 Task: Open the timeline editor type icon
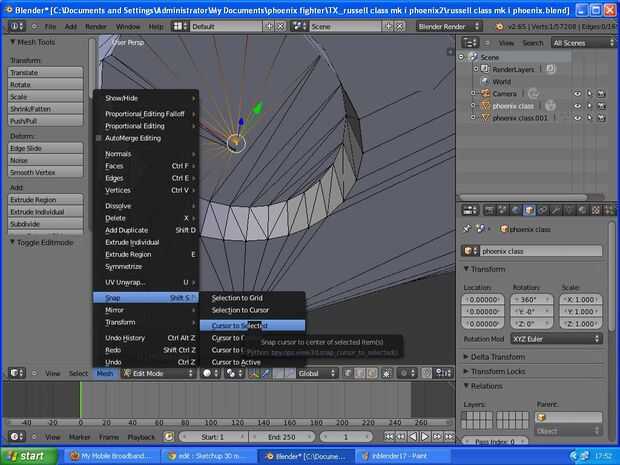tap(16, 437)
